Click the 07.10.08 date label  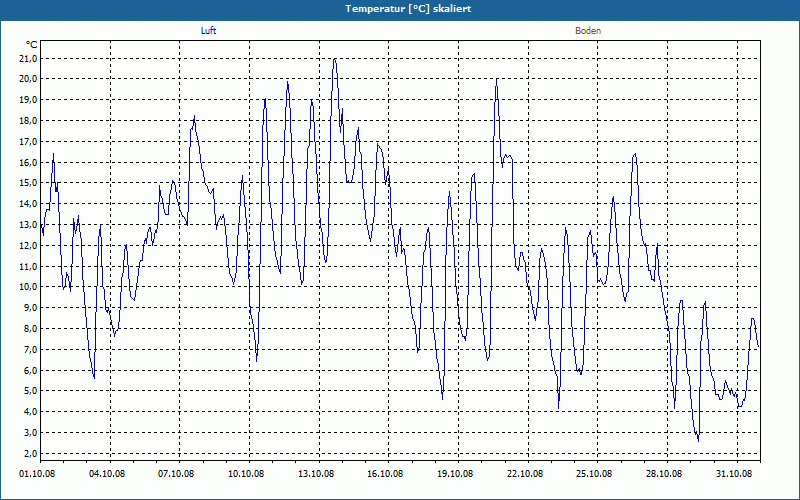pyautogui.click(x=176, y=474)
